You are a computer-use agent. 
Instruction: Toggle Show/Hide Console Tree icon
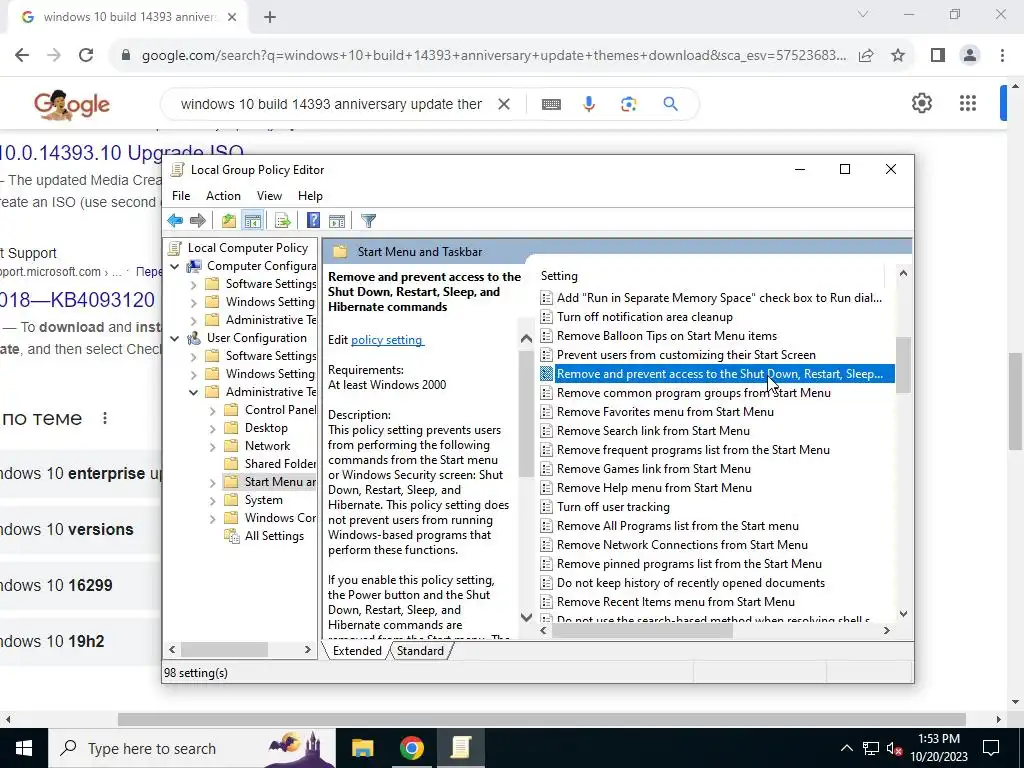coord(252,221)
